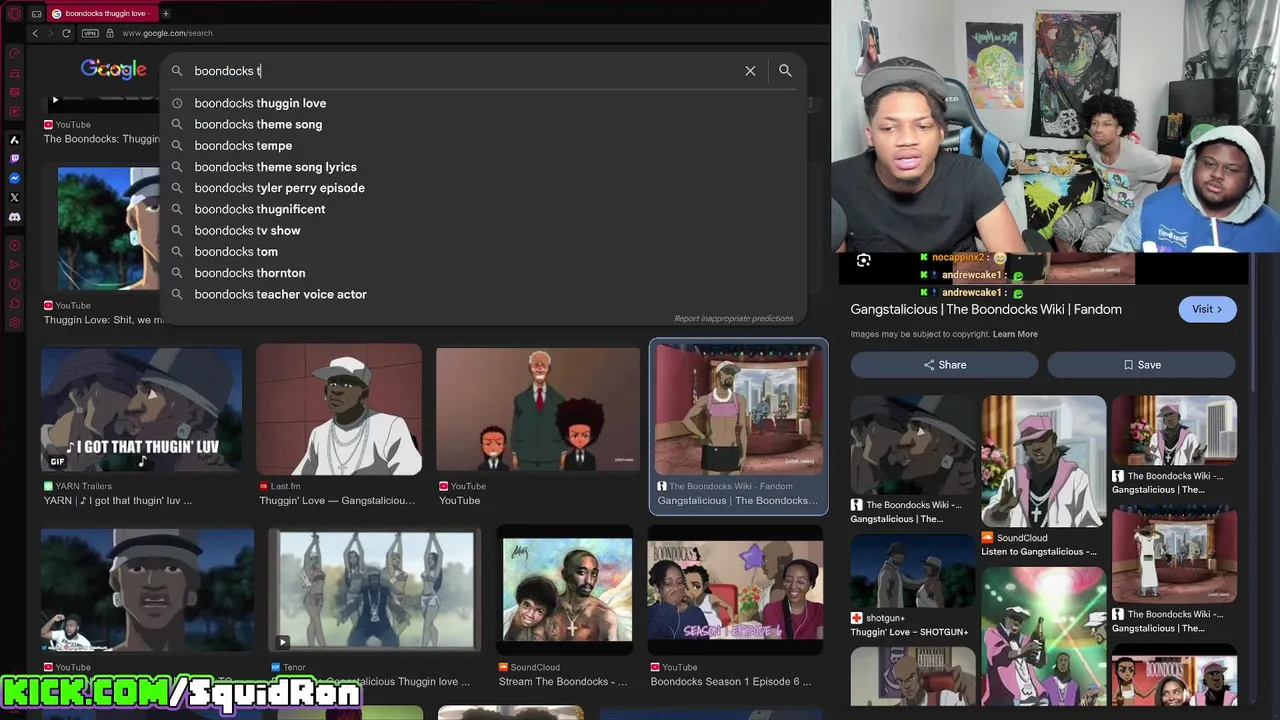The image size is (1280, 720).
Task: Click in the Google search text field
Action: point(465,71)
